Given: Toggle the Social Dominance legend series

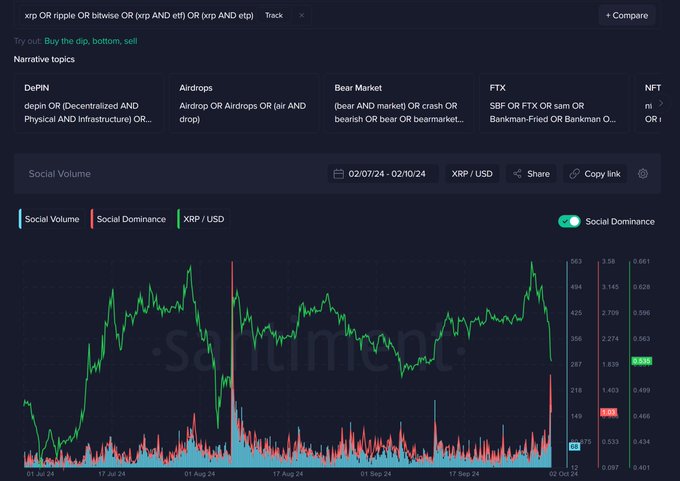Looking at the screenshot, I should pos(131,219).
